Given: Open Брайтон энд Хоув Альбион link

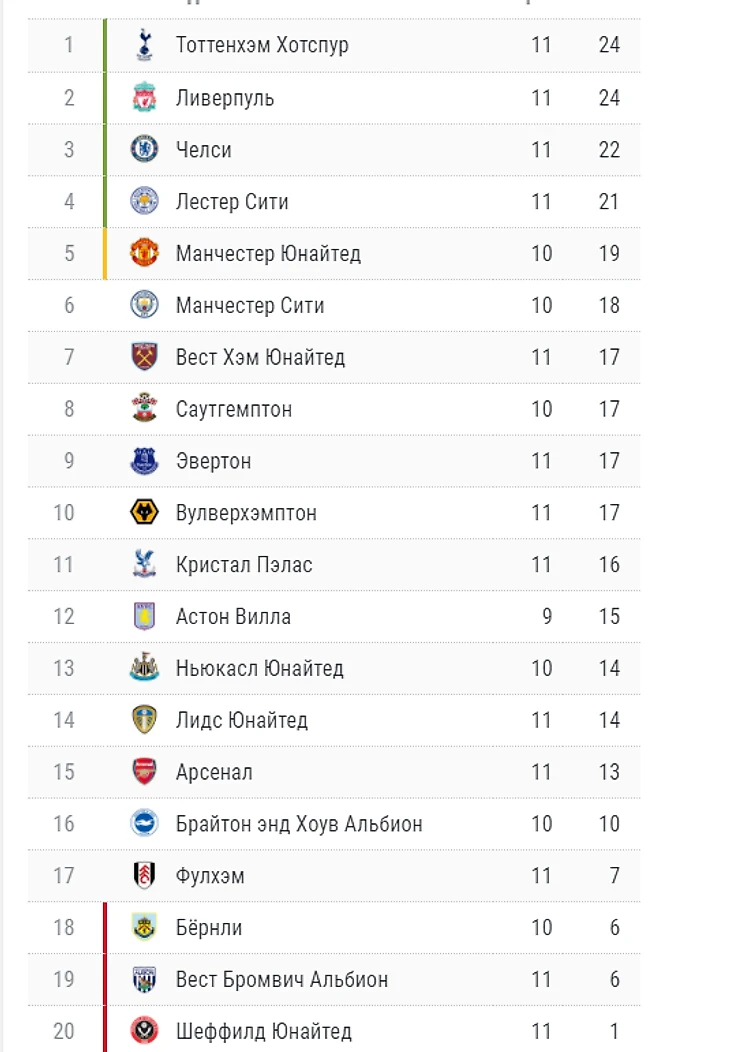Looking at the screenshot, I should (299, 824).
